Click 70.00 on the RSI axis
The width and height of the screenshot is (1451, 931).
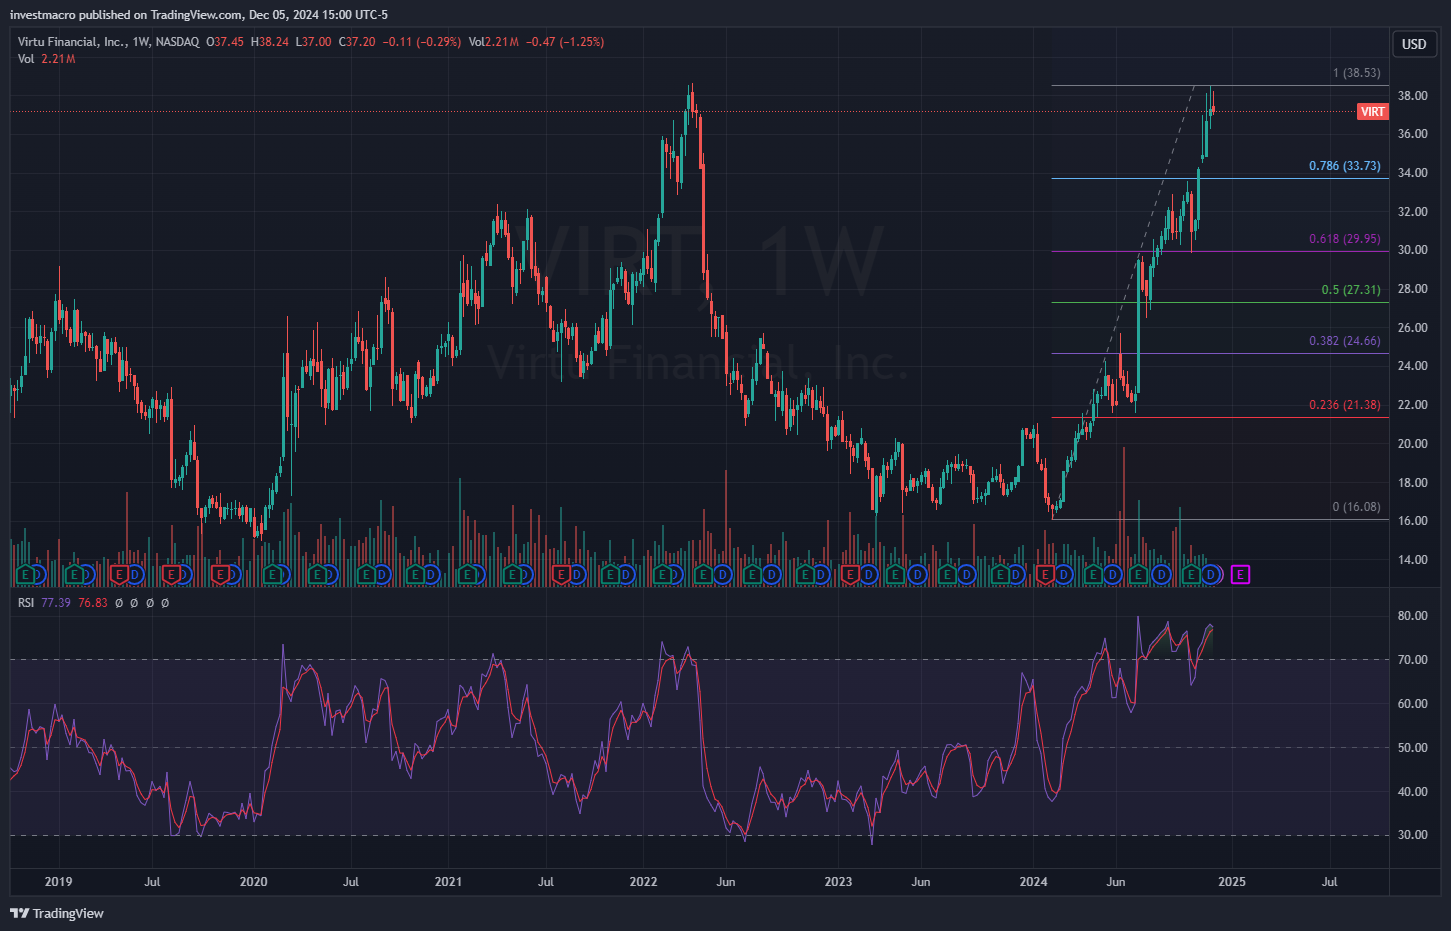pyautogui.click(x=1412, y=660)
